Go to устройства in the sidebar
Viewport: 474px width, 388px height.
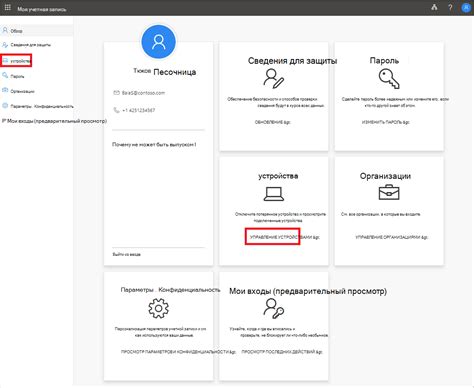(x=20, y=61)
